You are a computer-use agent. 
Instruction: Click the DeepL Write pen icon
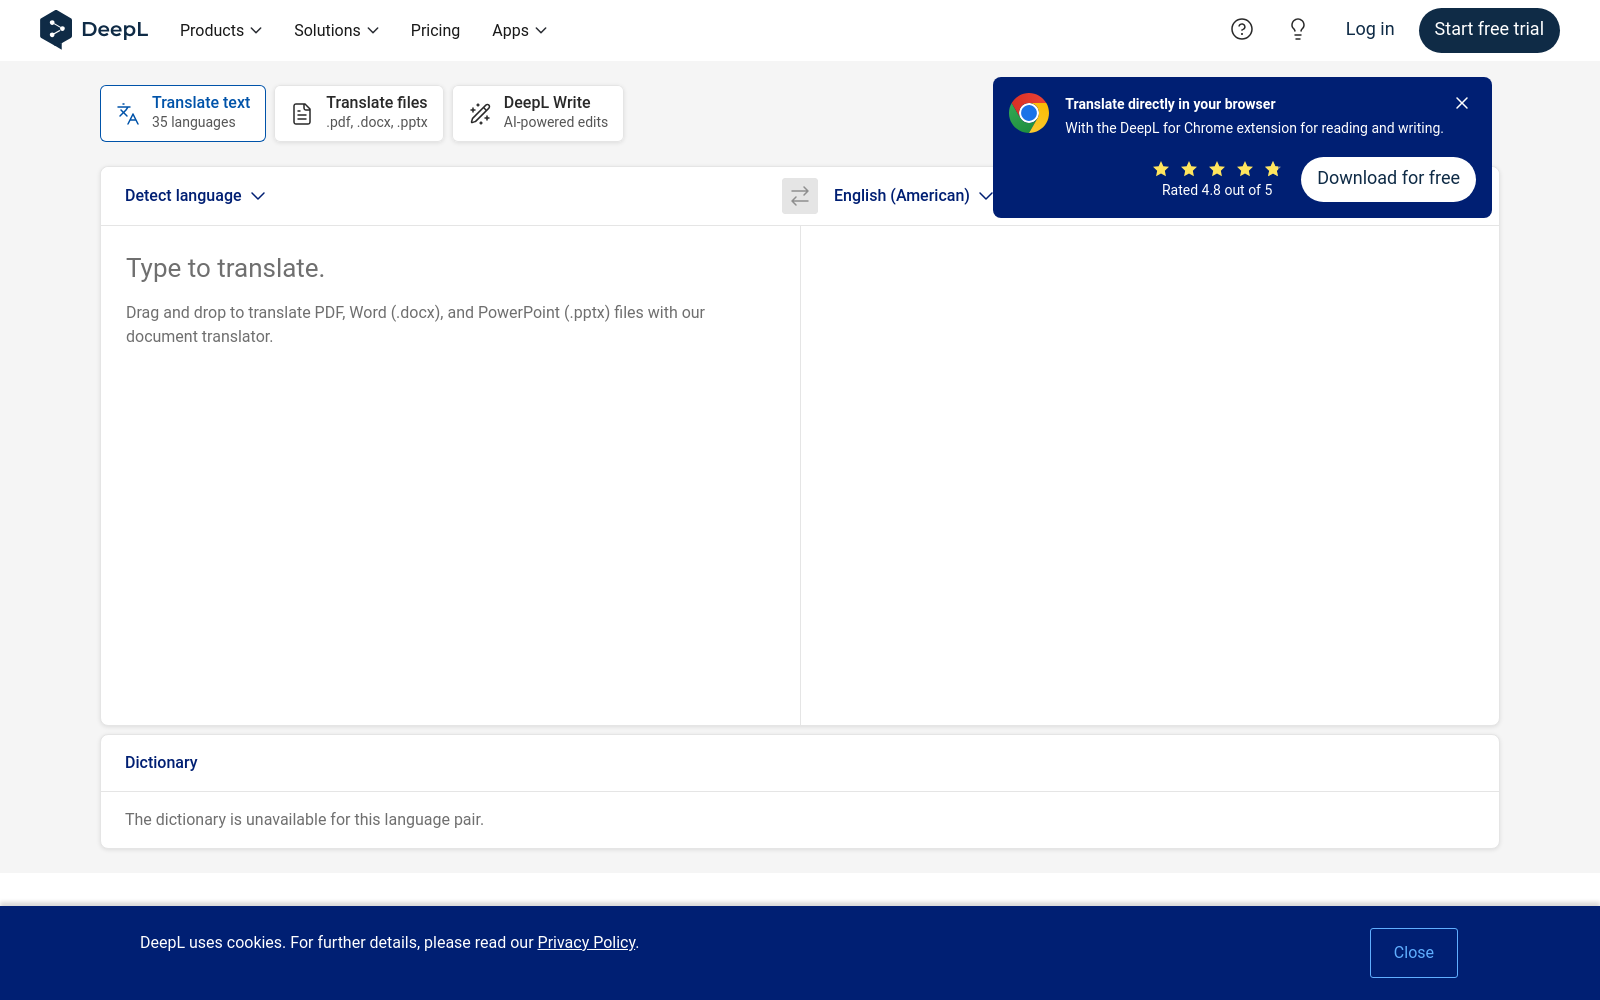click(481, 114)
